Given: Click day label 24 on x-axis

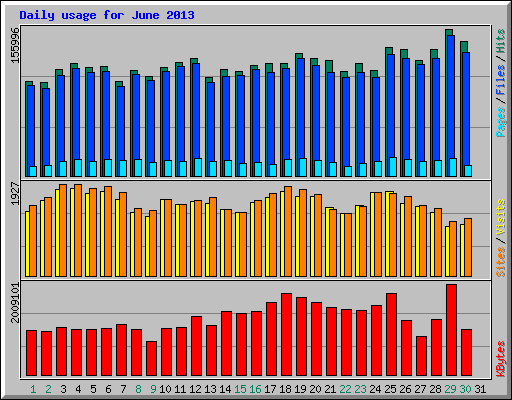Looking at the screenshot, I should [375, 389].
